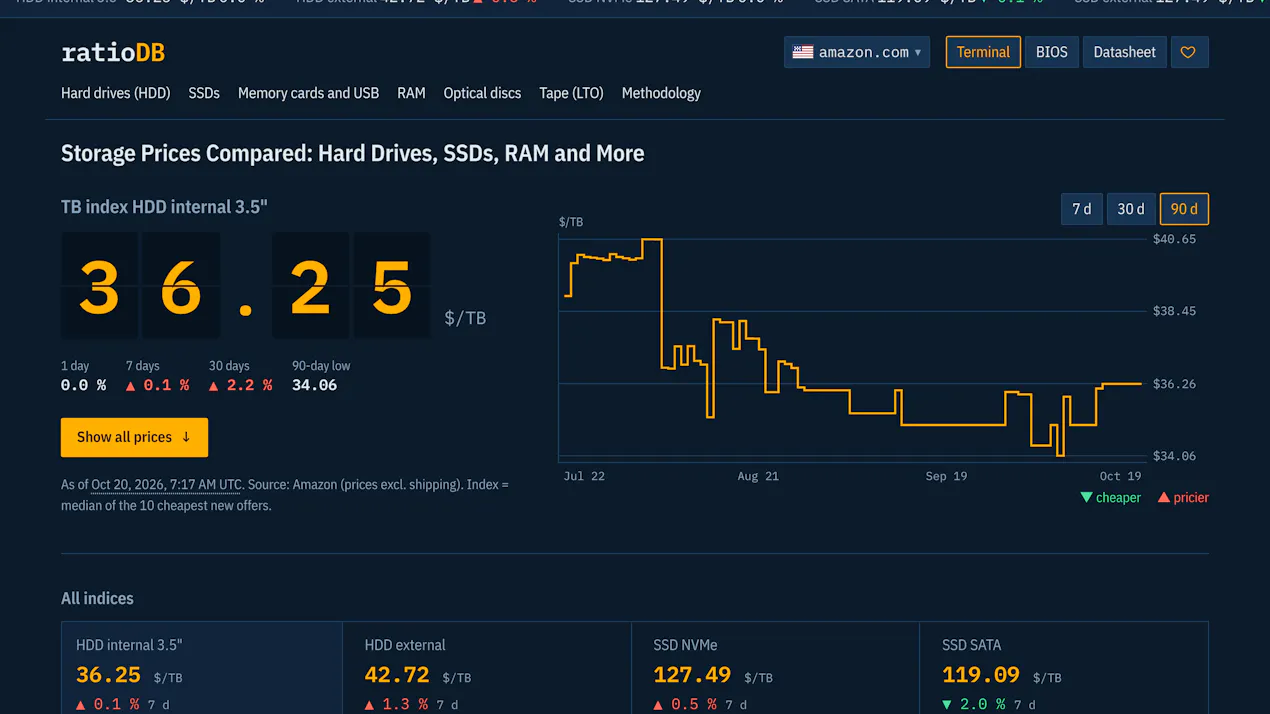The width and height of the screenshot is (1270, 714).
Task: Navigate to Optical discs
Action: [482, 93]
